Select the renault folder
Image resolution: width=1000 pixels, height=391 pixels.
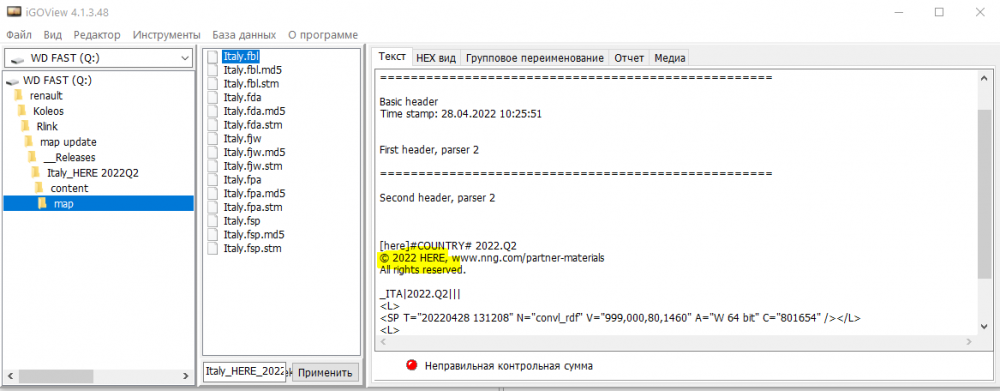[46, 96]
